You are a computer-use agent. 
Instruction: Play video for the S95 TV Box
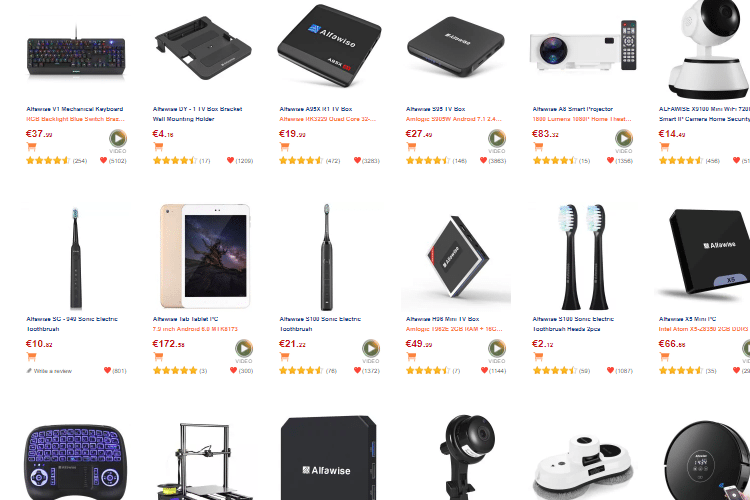[x=496, y=139]
